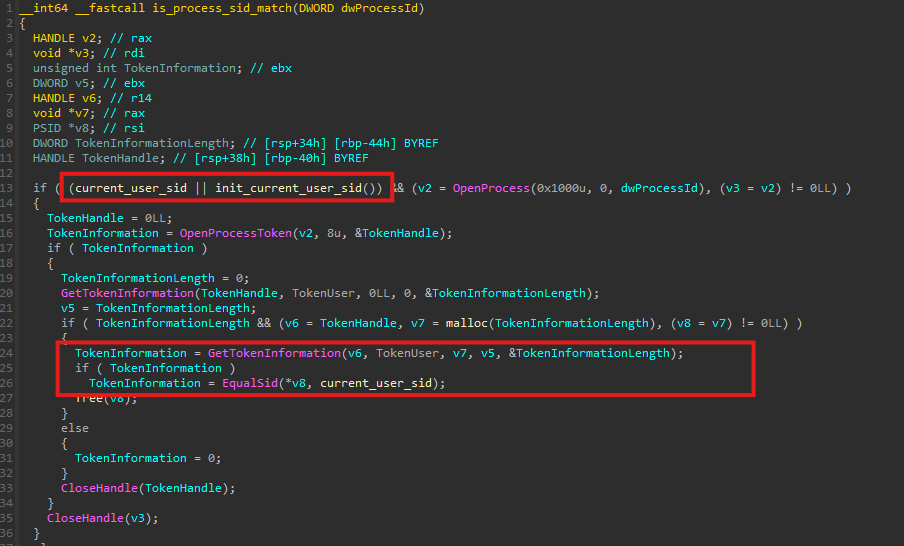Screen dimensions: 904x546
Task: Click the malloc function call
Action: (x=463, y=323)
